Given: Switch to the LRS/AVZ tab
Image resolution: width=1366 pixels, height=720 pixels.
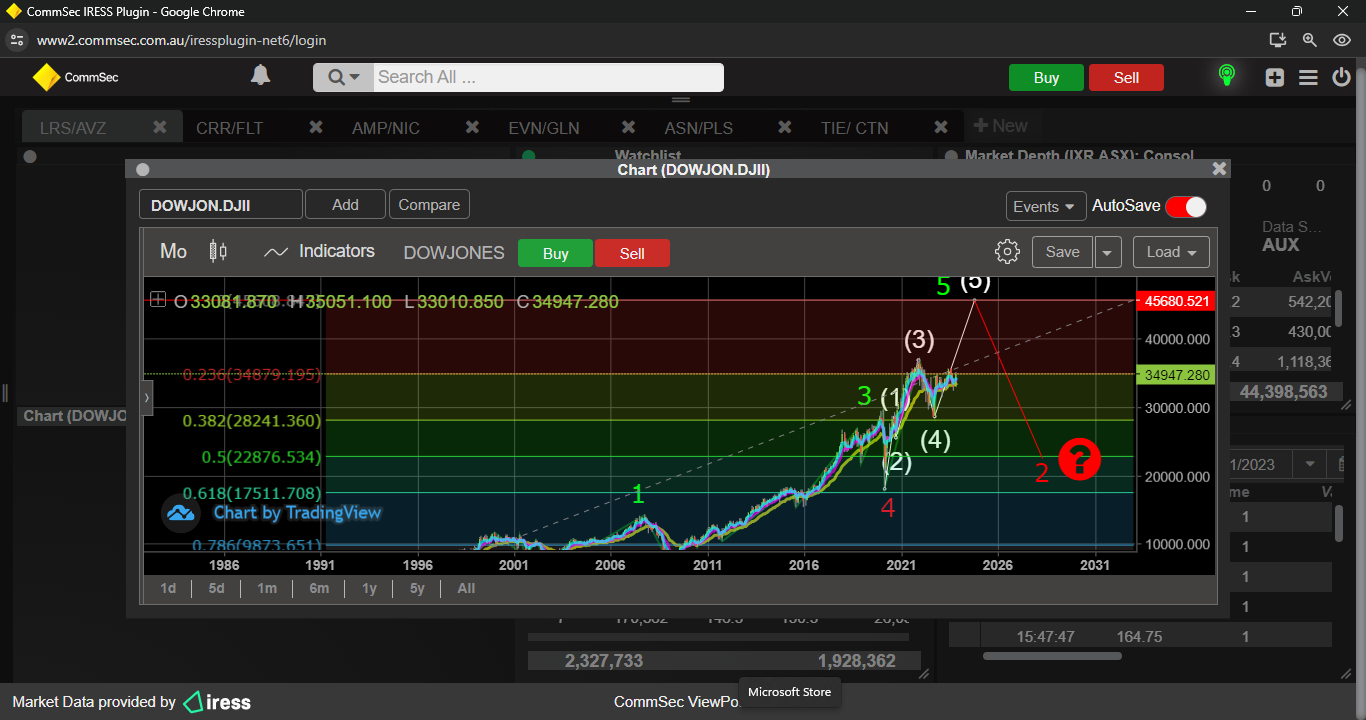Looking at the screenshot, I should click(73, 128).
